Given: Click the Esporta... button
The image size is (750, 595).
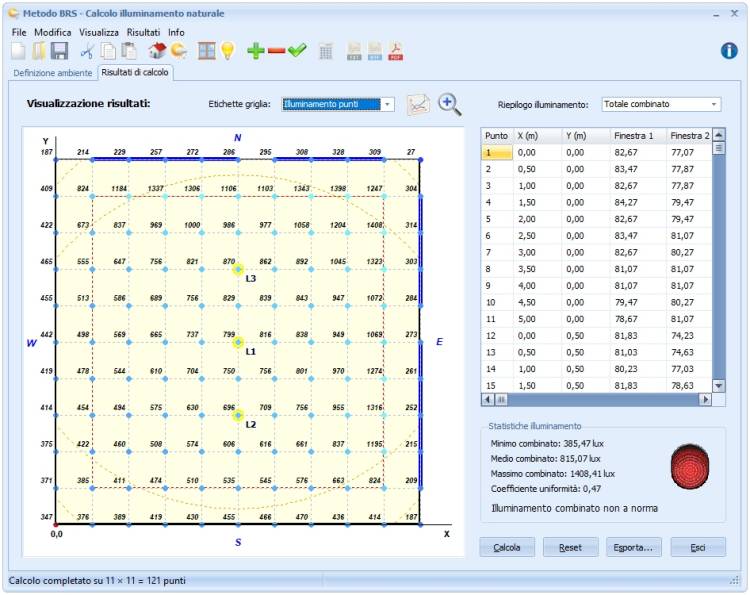Looking at the screenshot, I should click(633, 547).
